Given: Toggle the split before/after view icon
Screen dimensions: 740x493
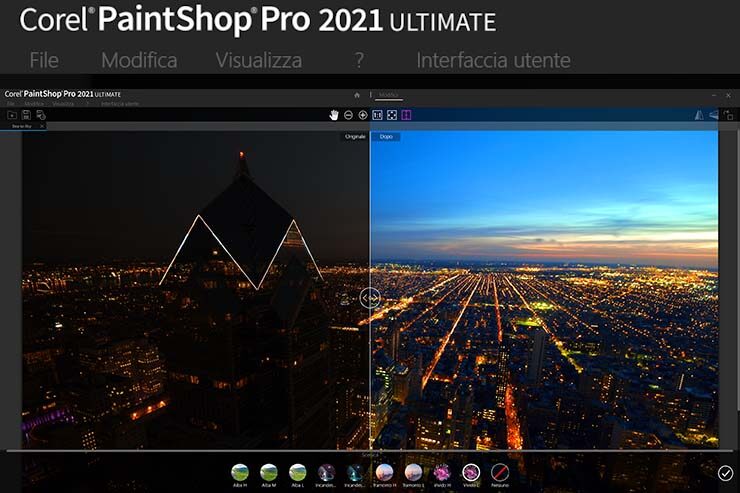Looking at the screenshot, I should click(407, 115).
